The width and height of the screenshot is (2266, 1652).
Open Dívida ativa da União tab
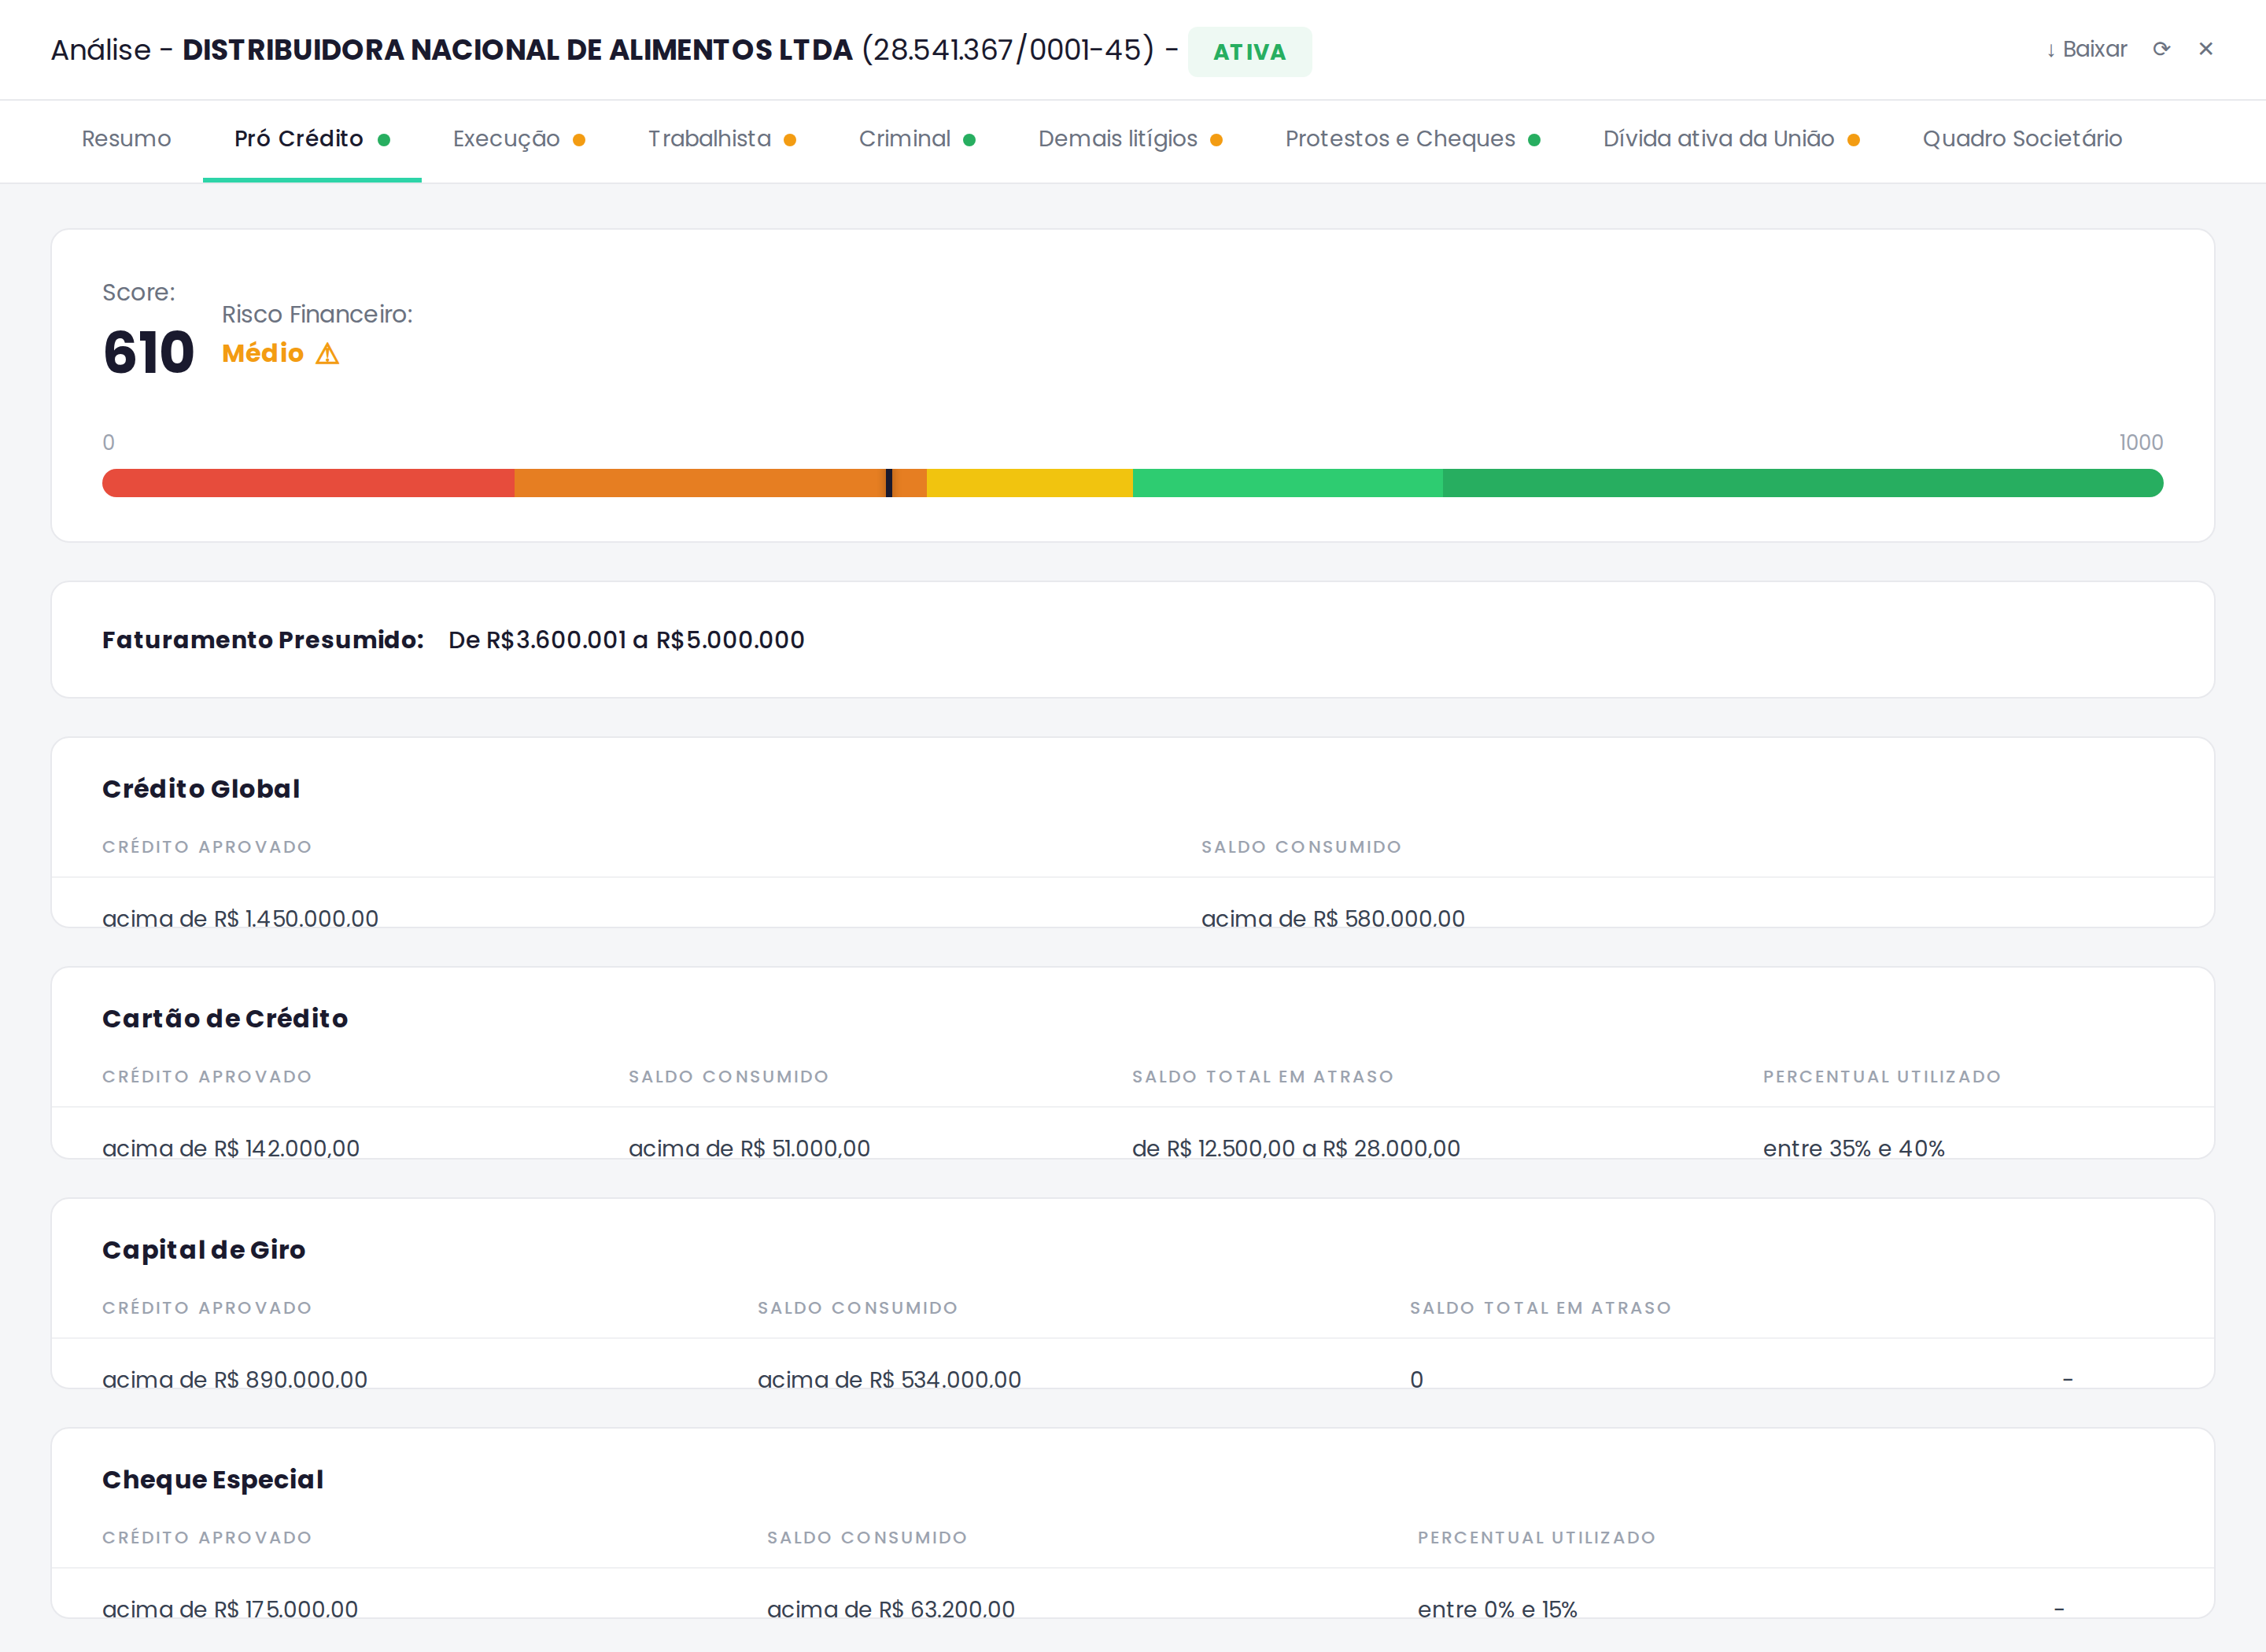[1718, 139]
